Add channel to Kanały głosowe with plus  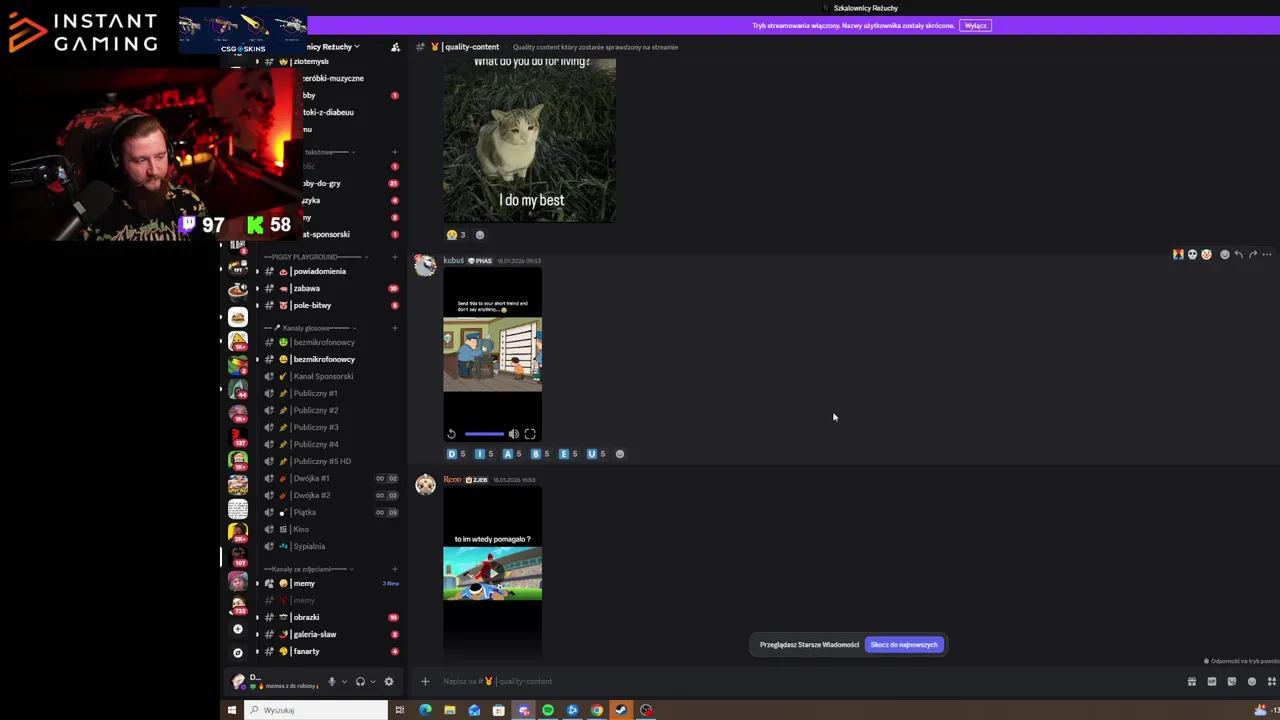(395, 328)
